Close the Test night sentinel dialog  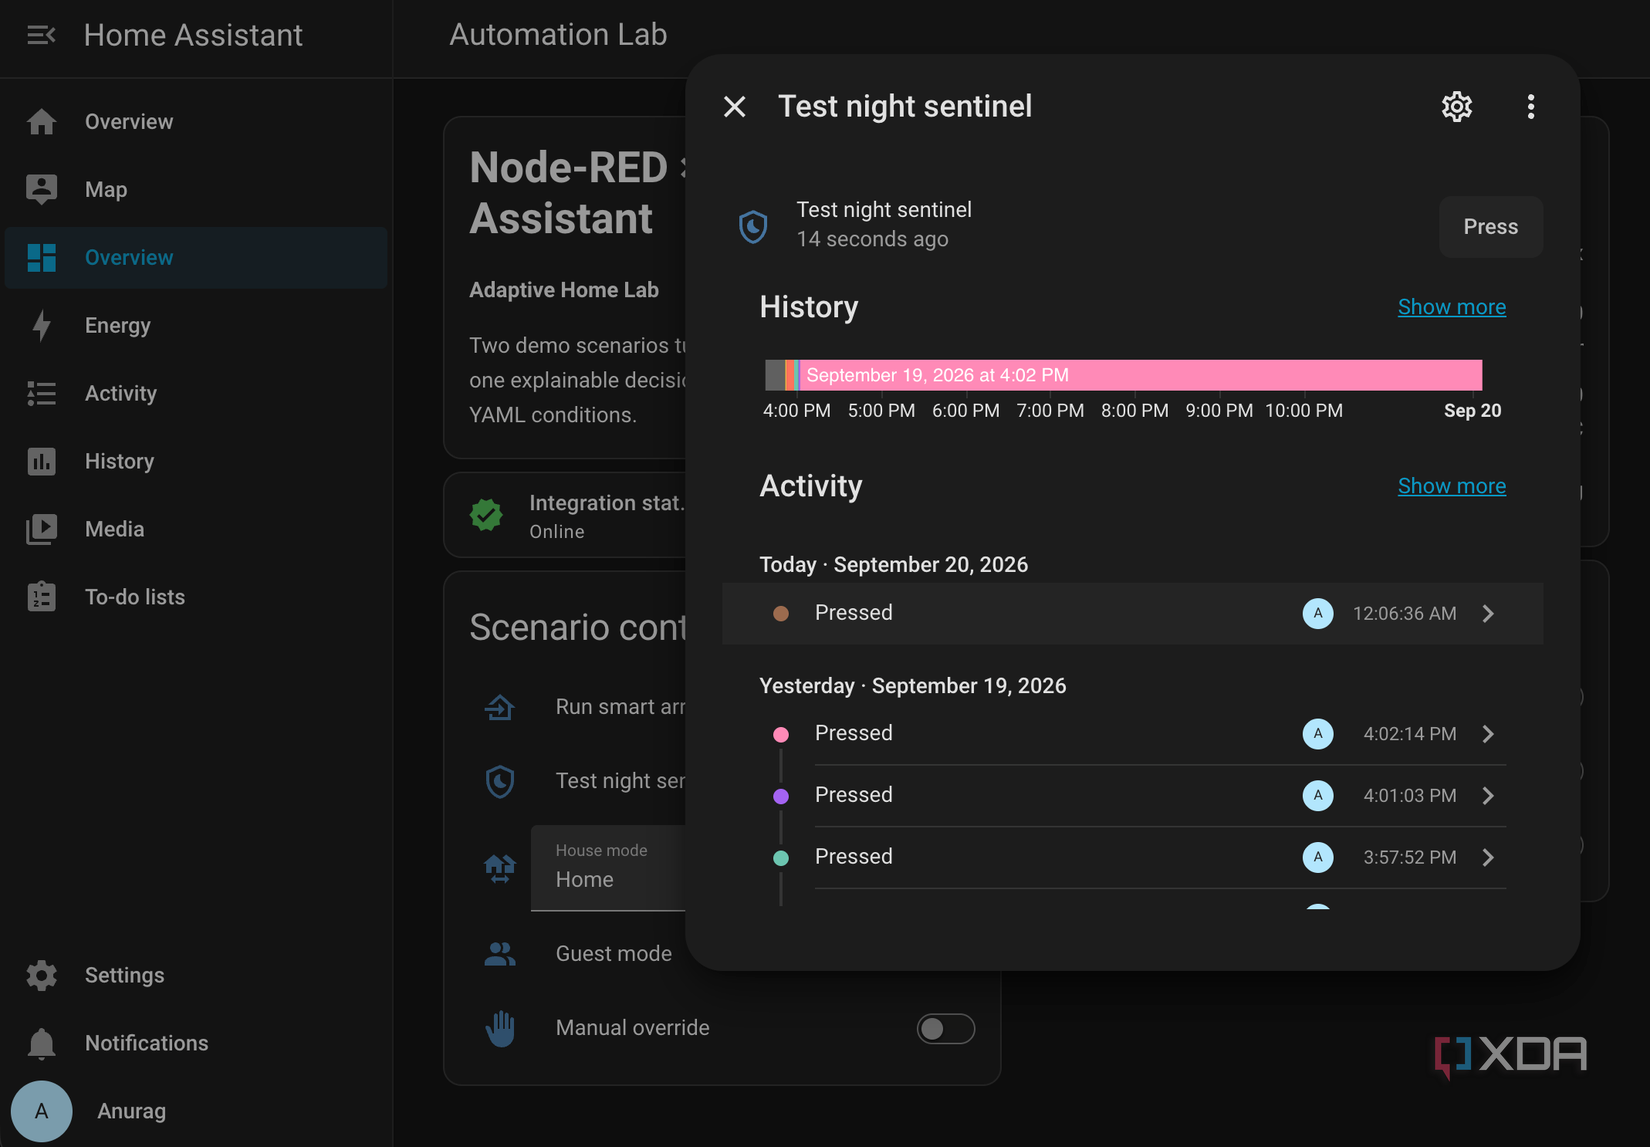point(735,107)
